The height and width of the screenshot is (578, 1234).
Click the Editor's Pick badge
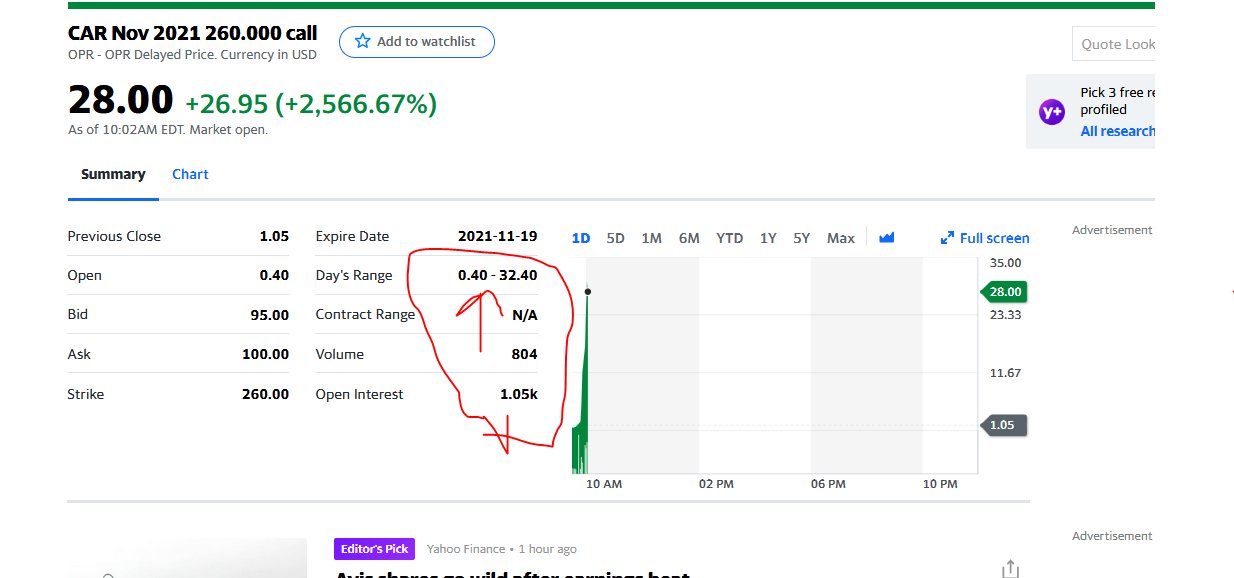click(x=374, y=549)
